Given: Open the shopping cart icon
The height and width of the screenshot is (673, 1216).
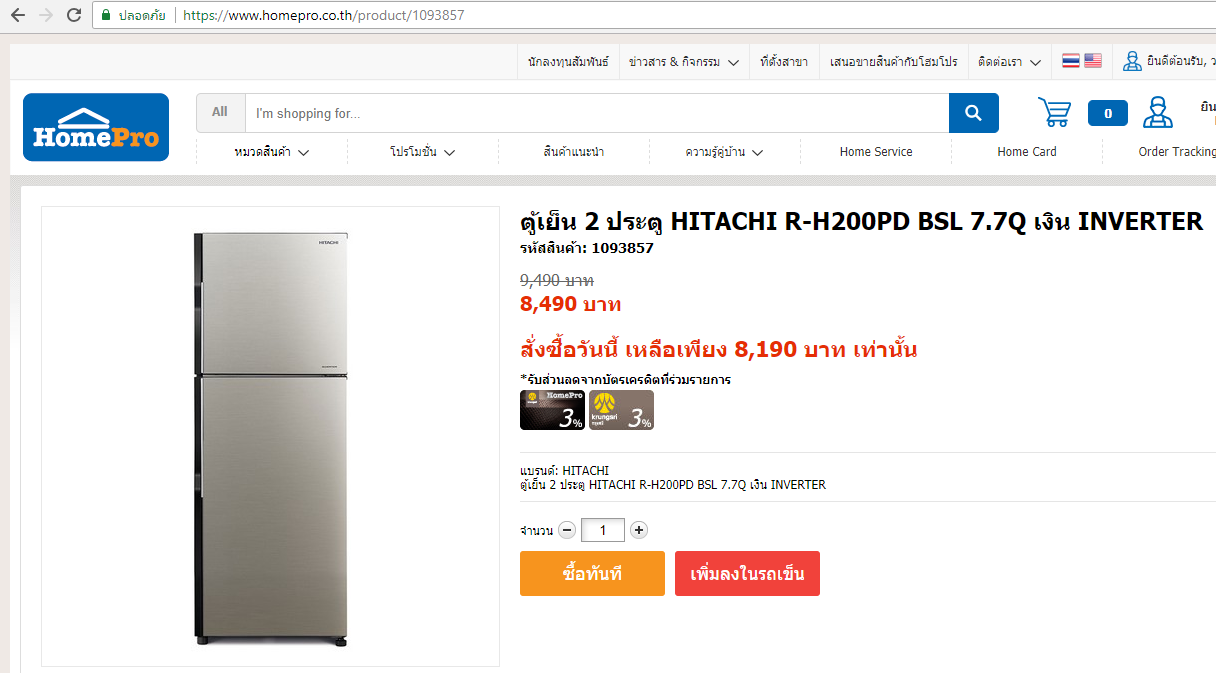Looking at the screenshot, I should (x=1054, y=112).
